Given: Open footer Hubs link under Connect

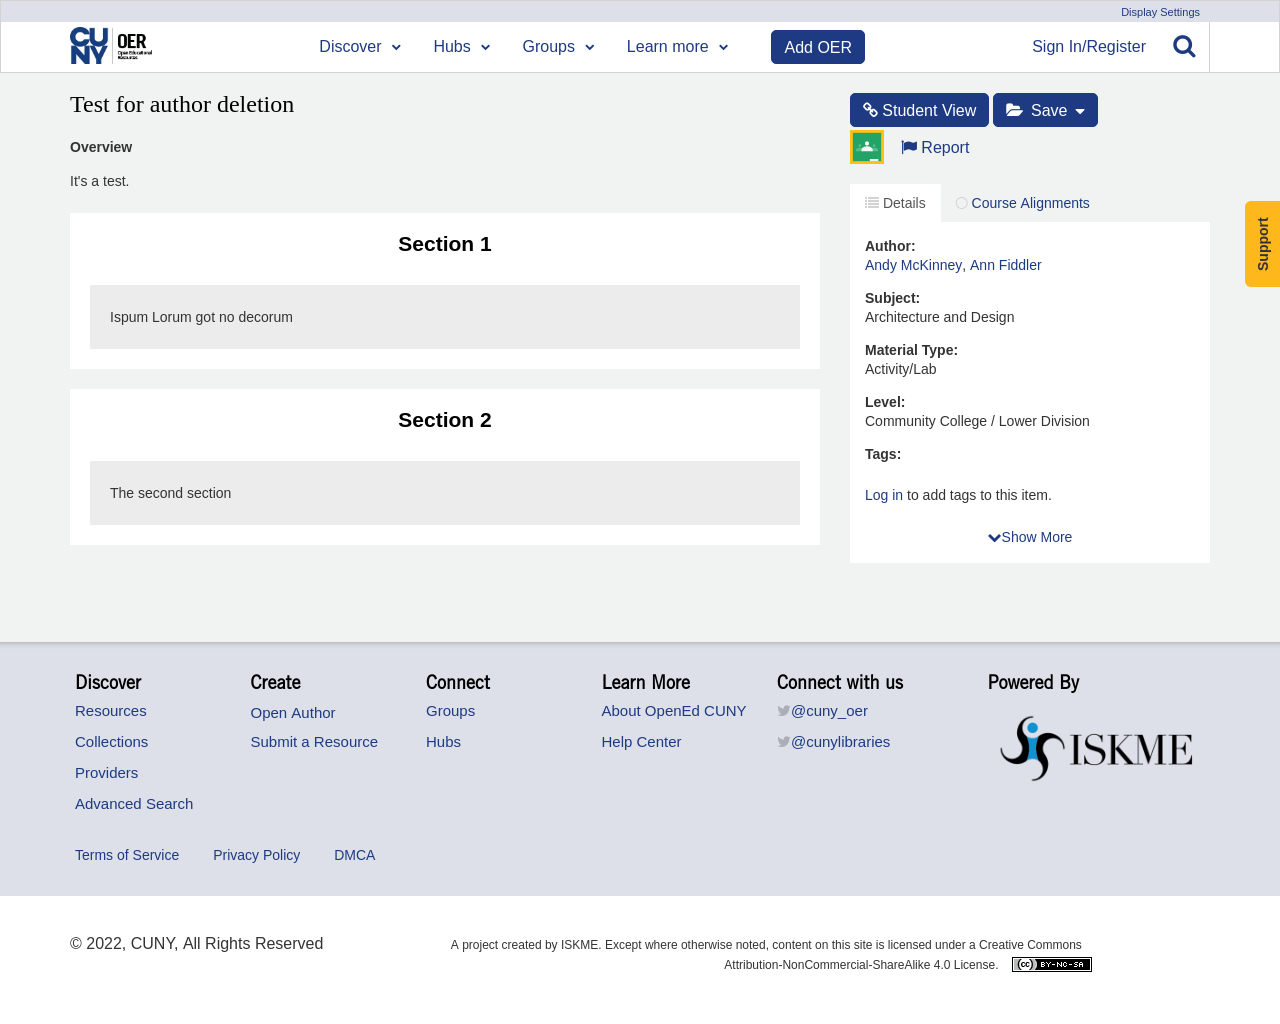Looking at the screenshot, I should point(443,742).
